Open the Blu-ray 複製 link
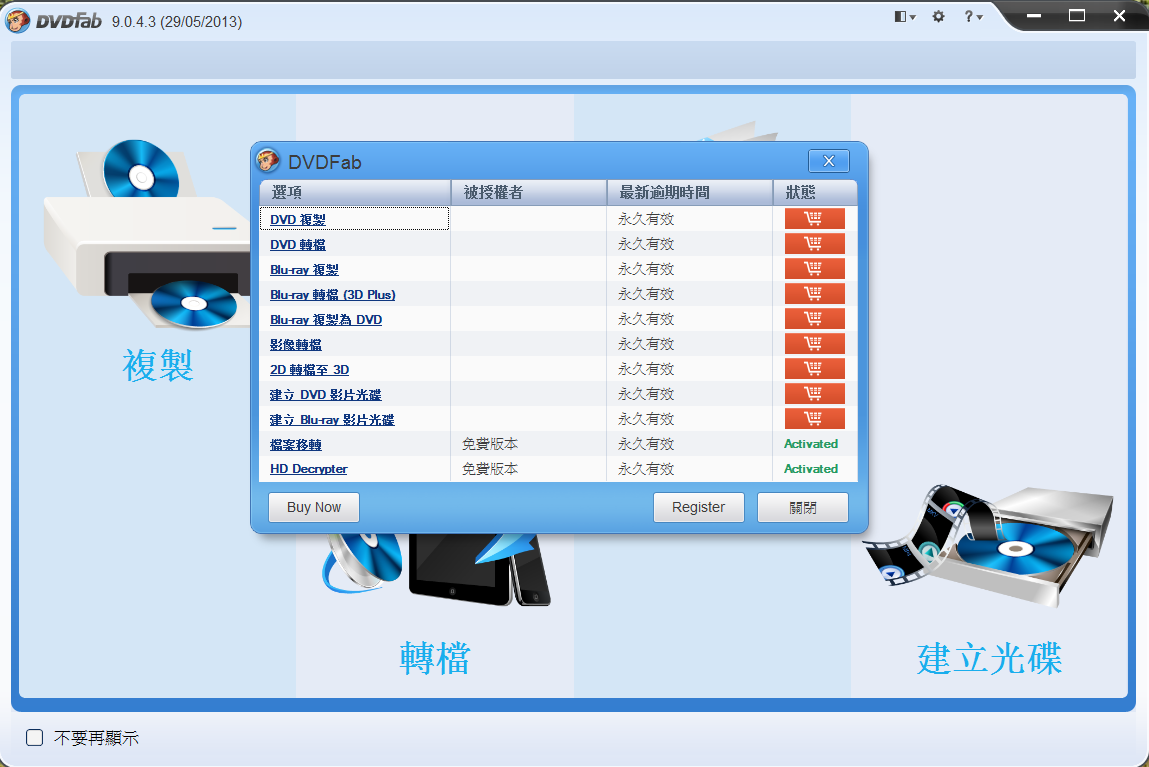This screenshot has width=1149, height=767. (304, 270)
